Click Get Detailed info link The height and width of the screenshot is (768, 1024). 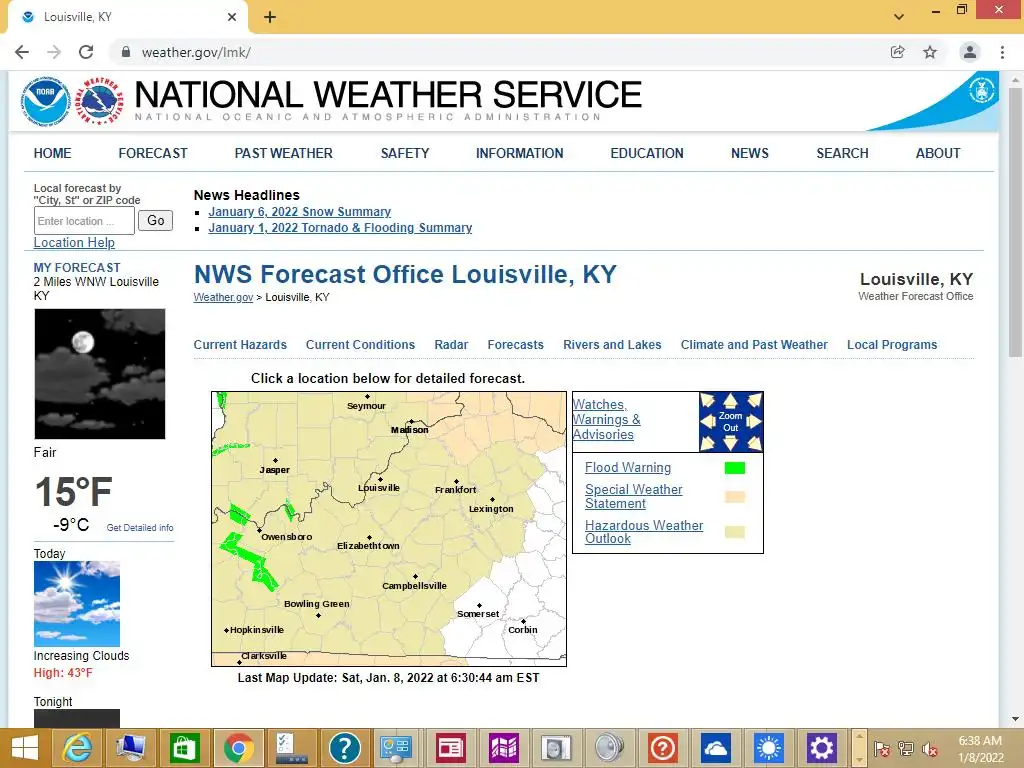(x=140, y=528)
